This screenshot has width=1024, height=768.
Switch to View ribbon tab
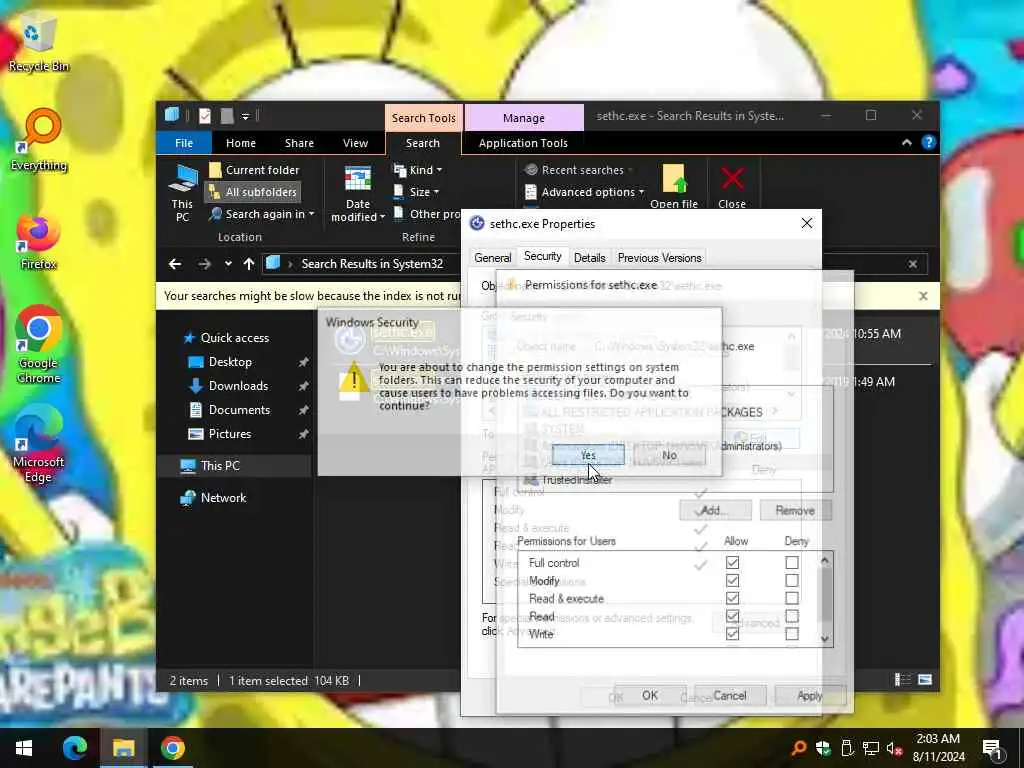(355, 143)
